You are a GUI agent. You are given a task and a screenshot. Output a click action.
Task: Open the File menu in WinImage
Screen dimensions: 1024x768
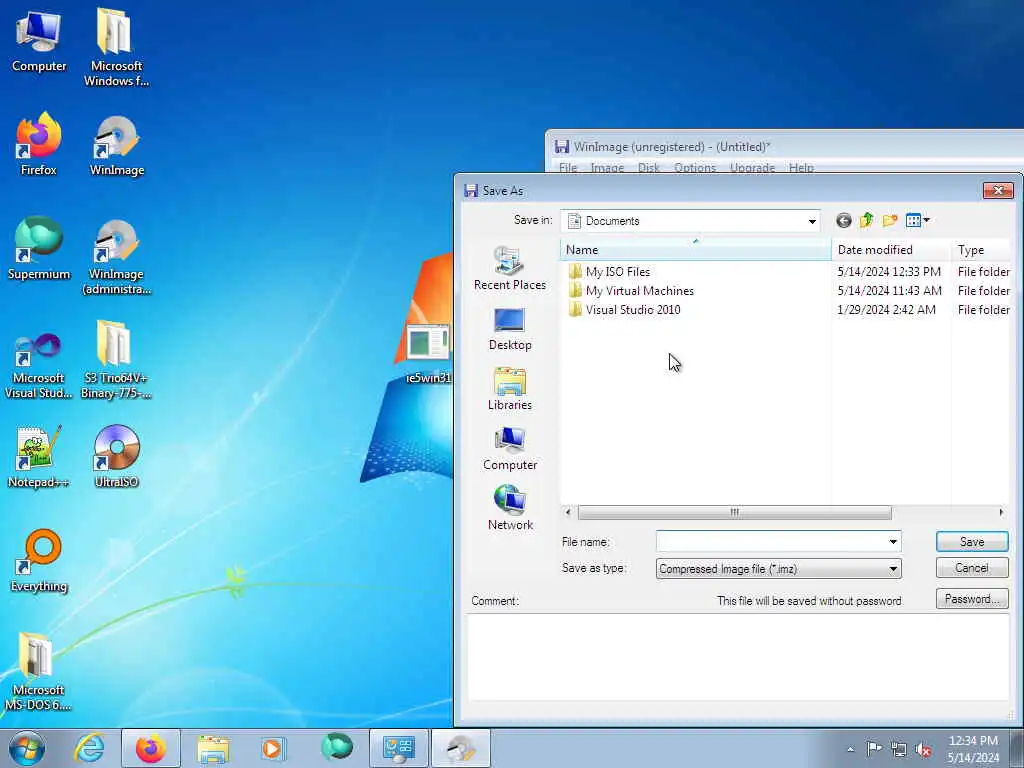pyautogui.click(x=568, y=168)
